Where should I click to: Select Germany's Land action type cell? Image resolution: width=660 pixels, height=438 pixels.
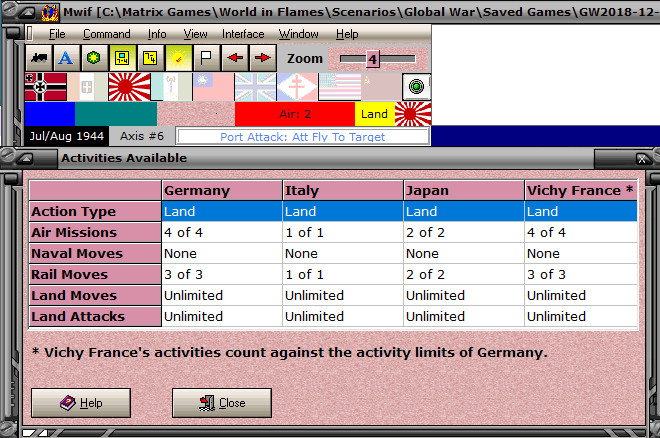tap(222, 211)
